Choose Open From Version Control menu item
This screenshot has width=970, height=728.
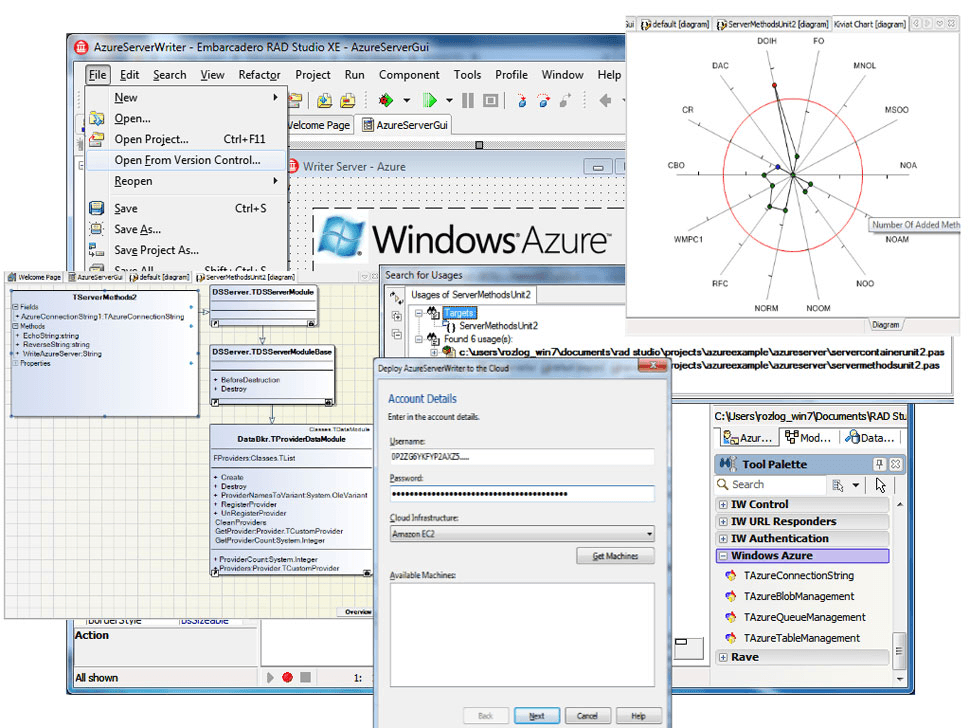(x=187, y=160)
